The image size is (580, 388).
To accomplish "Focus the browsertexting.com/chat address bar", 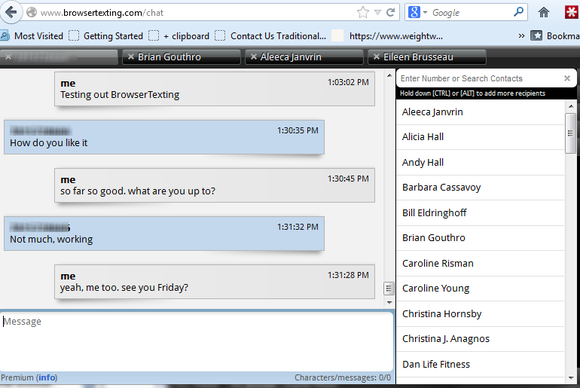I will pos(192,13).
